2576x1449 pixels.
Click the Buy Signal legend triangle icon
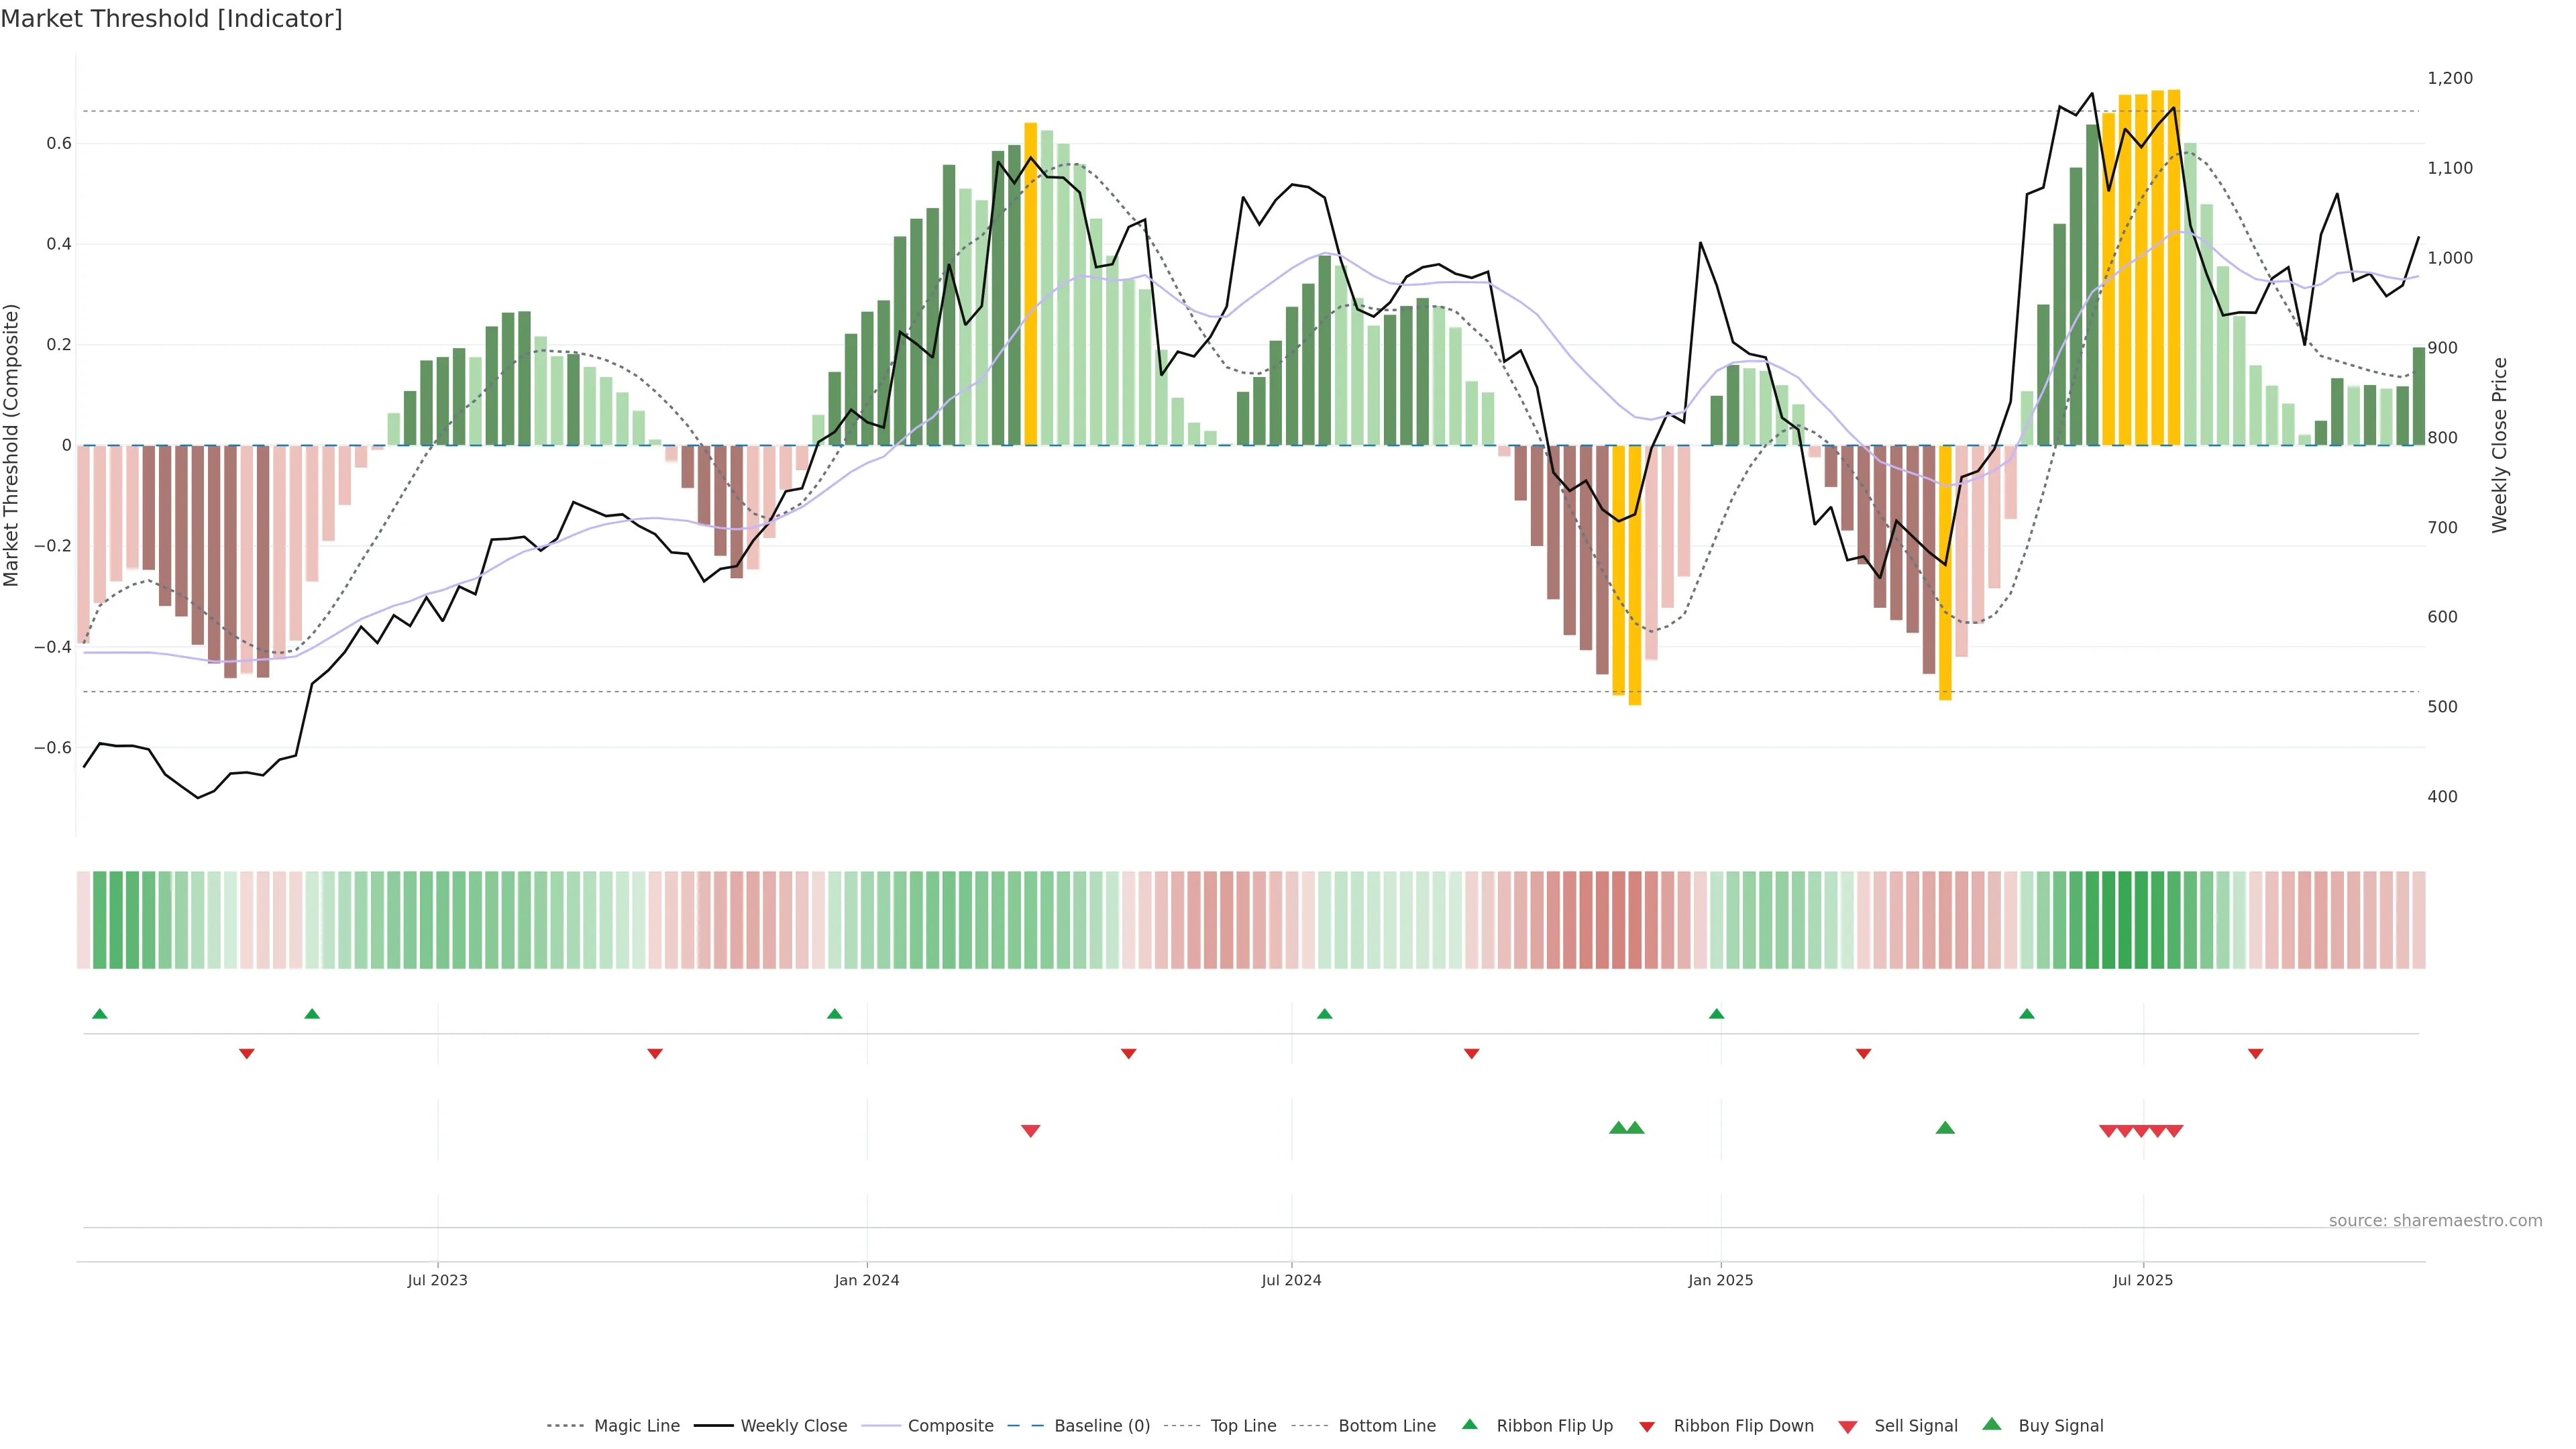click(1992, 1425)
